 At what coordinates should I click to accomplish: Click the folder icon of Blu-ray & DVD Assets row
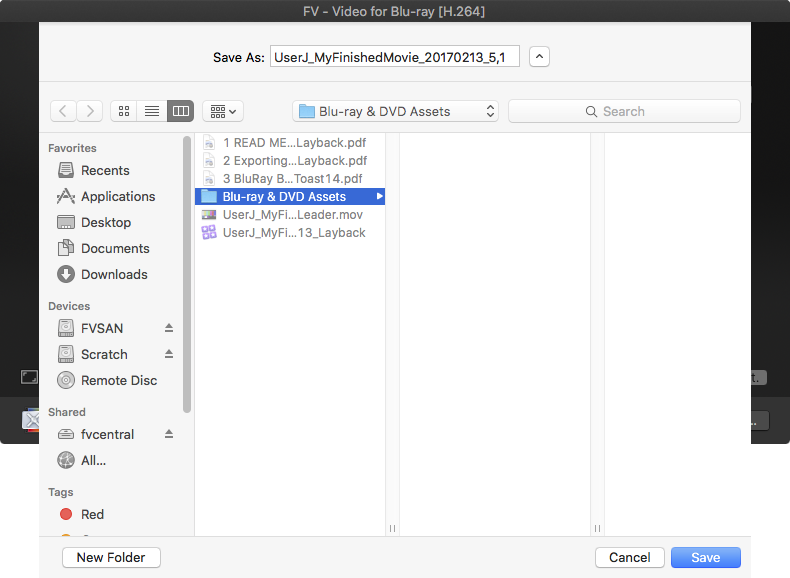[209, 197]
